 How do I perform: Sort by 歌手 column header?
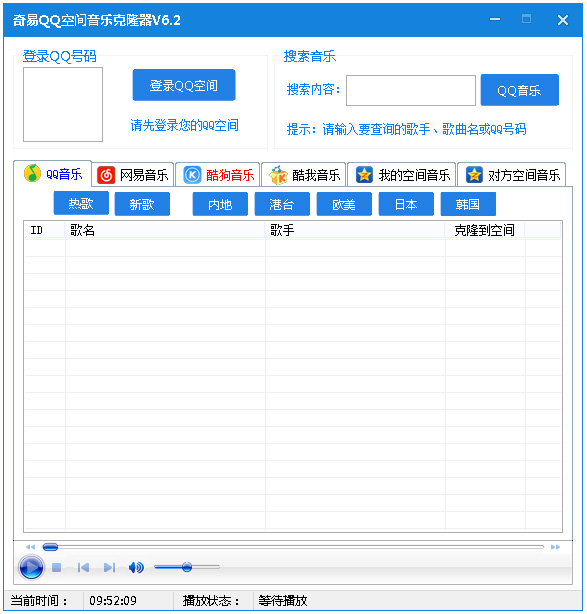[x=355, y=230]
